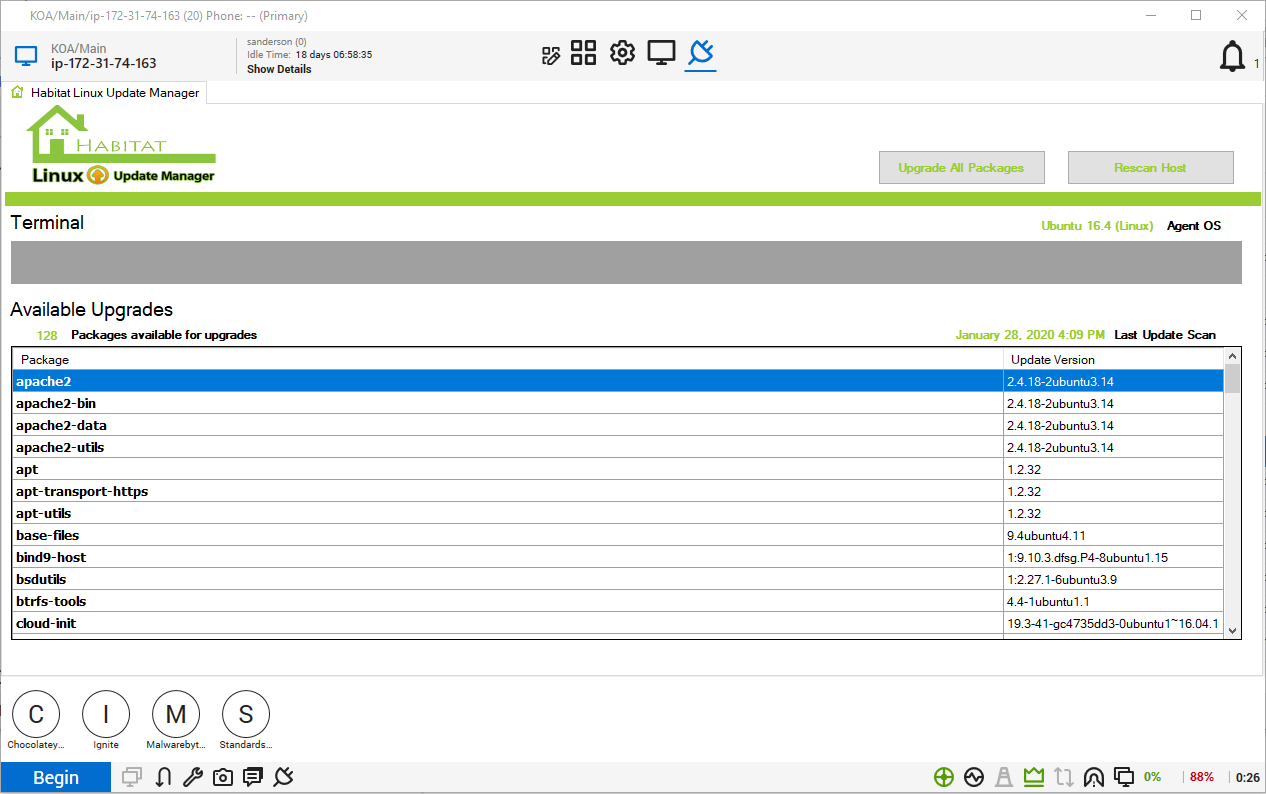Click version 9.4ubuntu4.11 cell

point(1114,535)
